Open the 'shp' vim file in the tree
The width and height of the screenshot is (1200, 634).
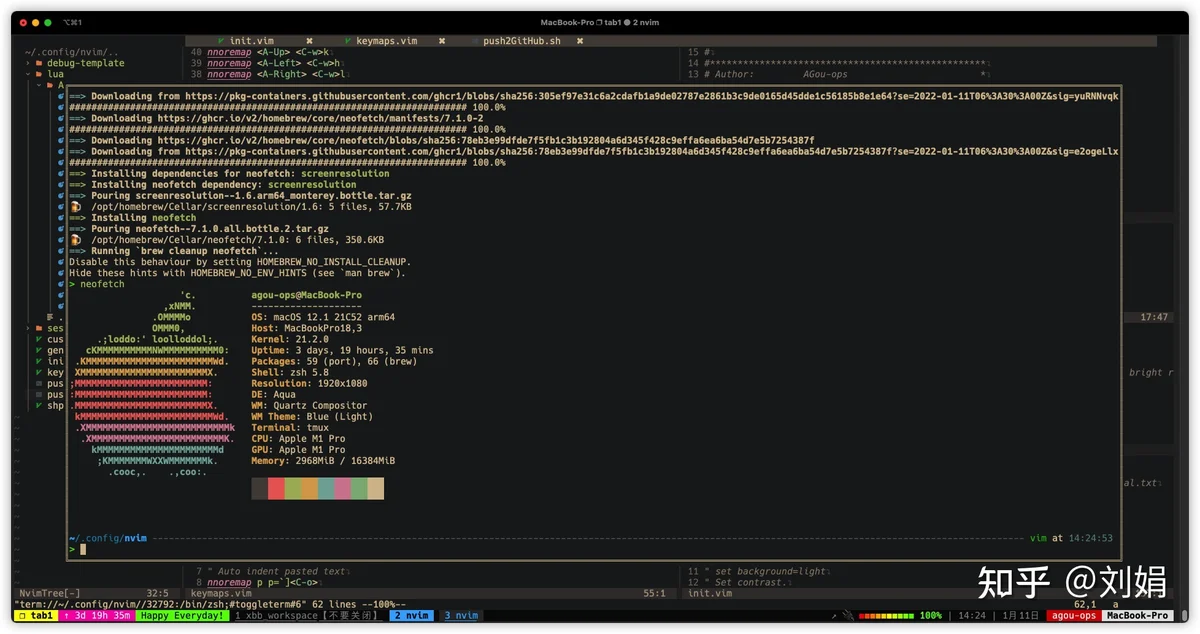point(55,406)
